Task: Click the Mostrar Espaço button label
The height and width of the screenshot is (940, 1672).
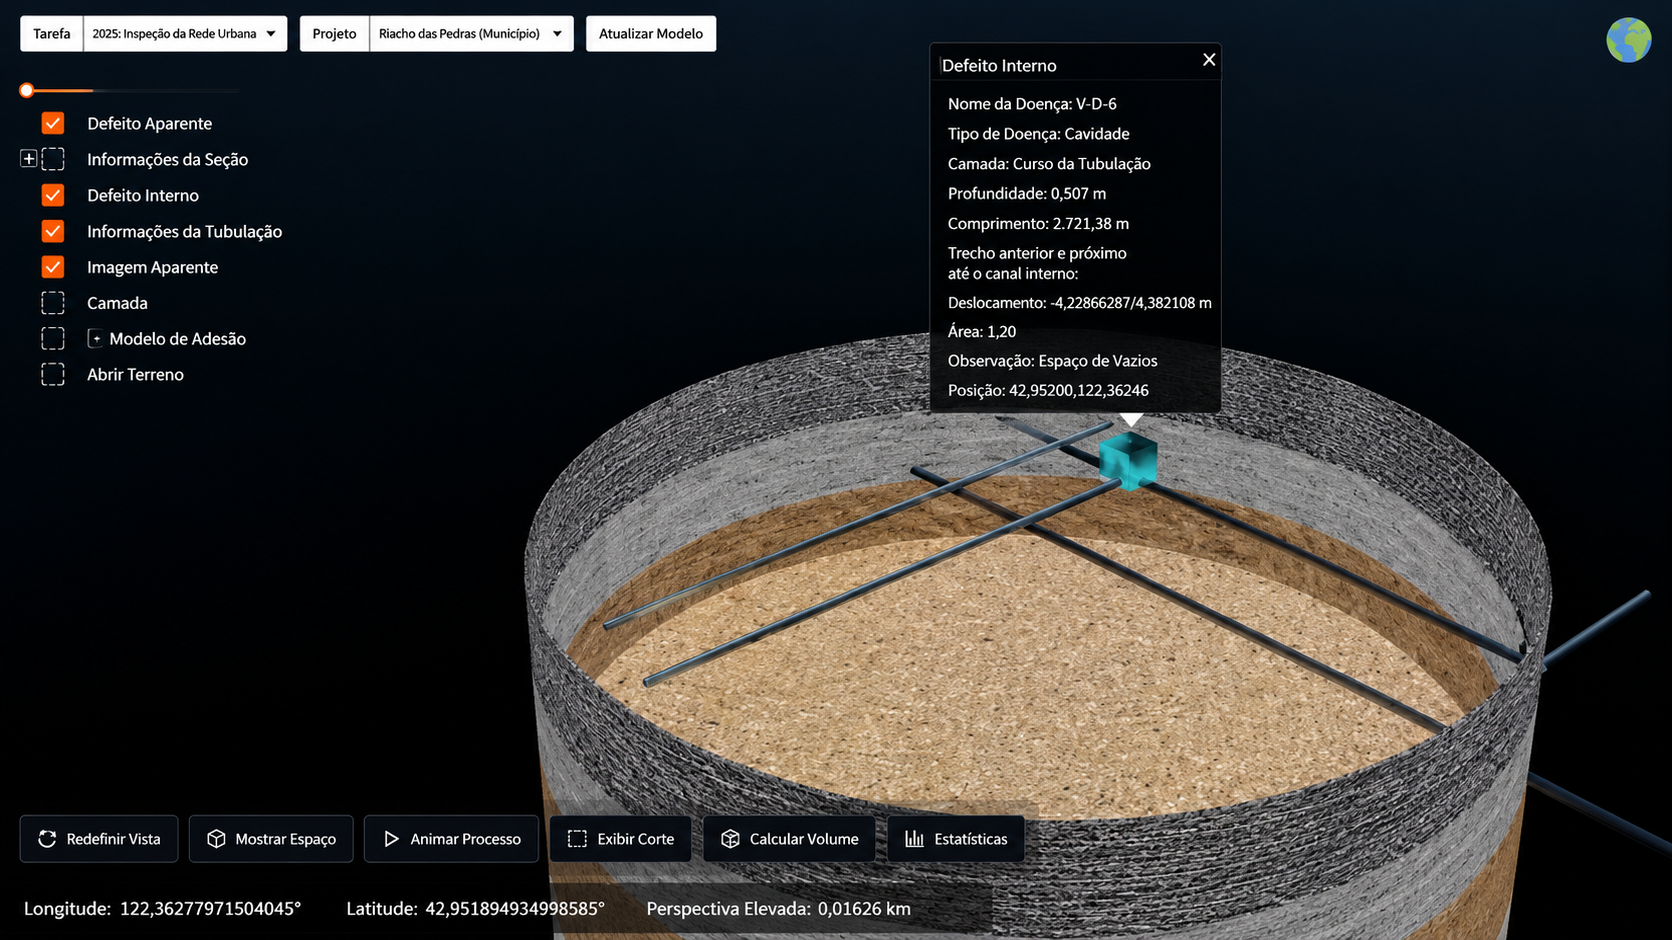Action: [x=285, y=839]
